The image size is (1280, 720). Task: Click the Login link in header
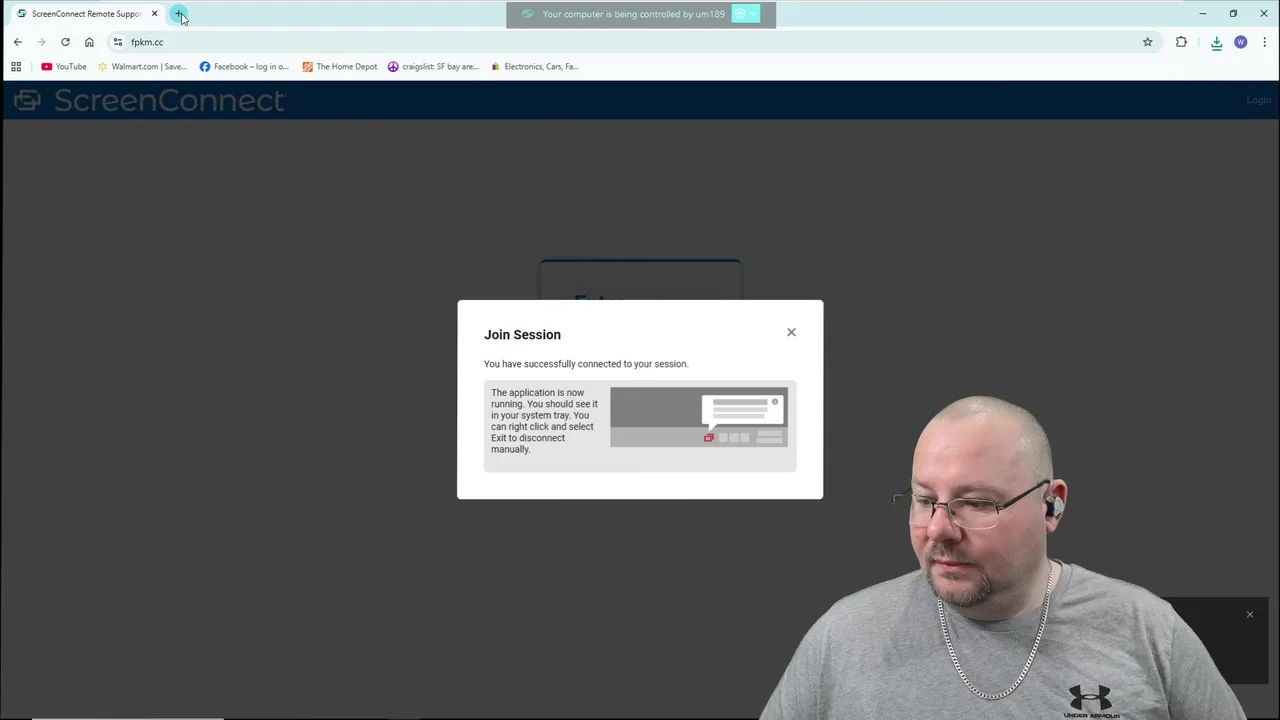click(1258, 100)
